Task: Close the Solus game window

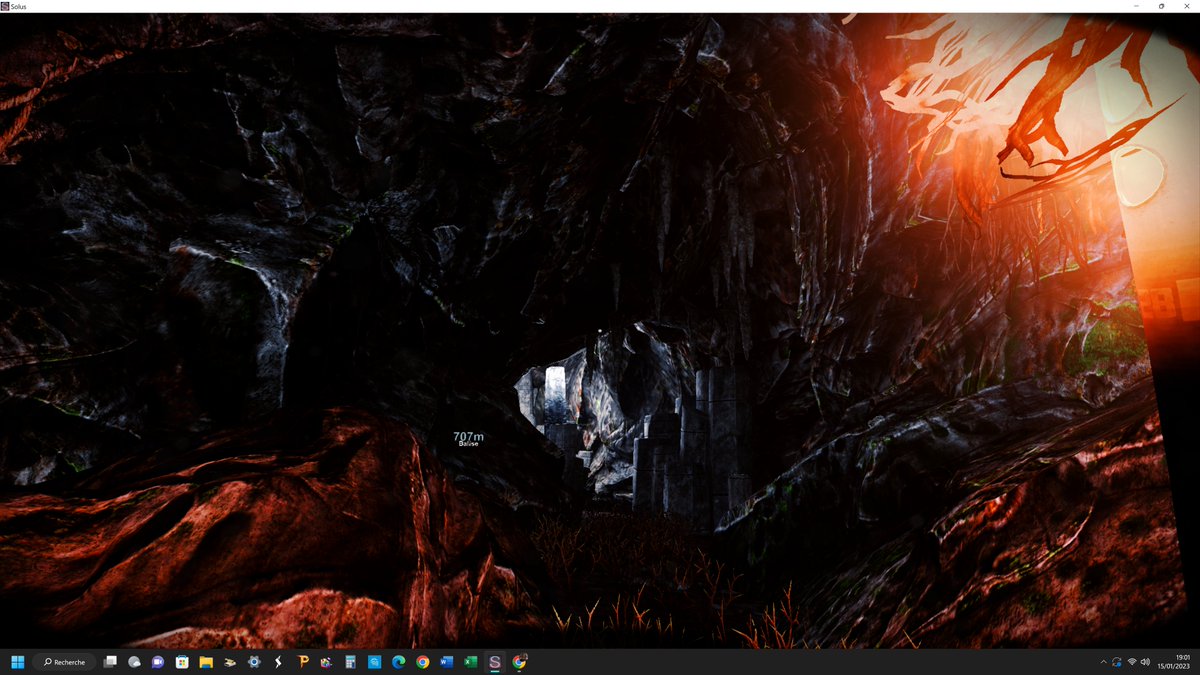Action: (1187, 6)
